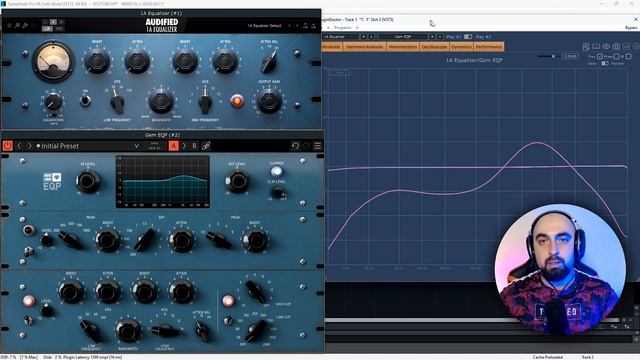Viewport: 640px width, 360px height.
Task: Click the Gem EQP mid Atten knob
Action: 182,240
